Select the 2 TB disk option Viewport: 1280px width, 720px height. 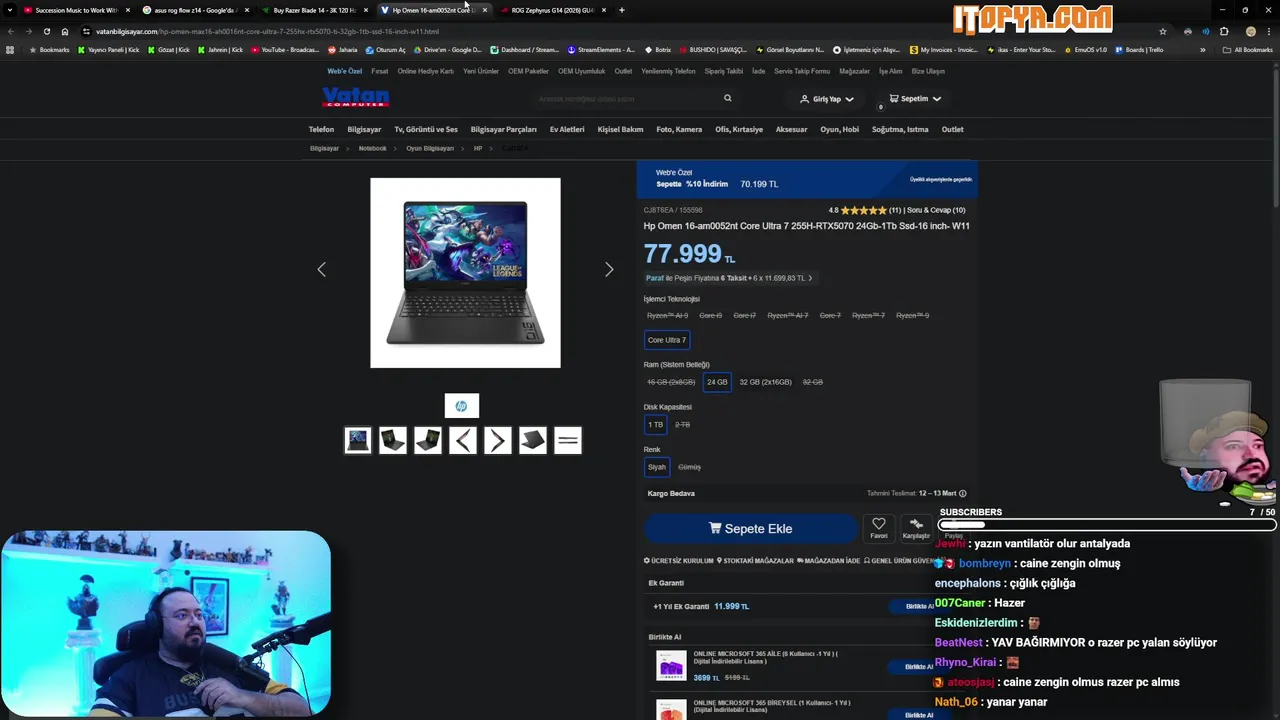tap(682, 424)
